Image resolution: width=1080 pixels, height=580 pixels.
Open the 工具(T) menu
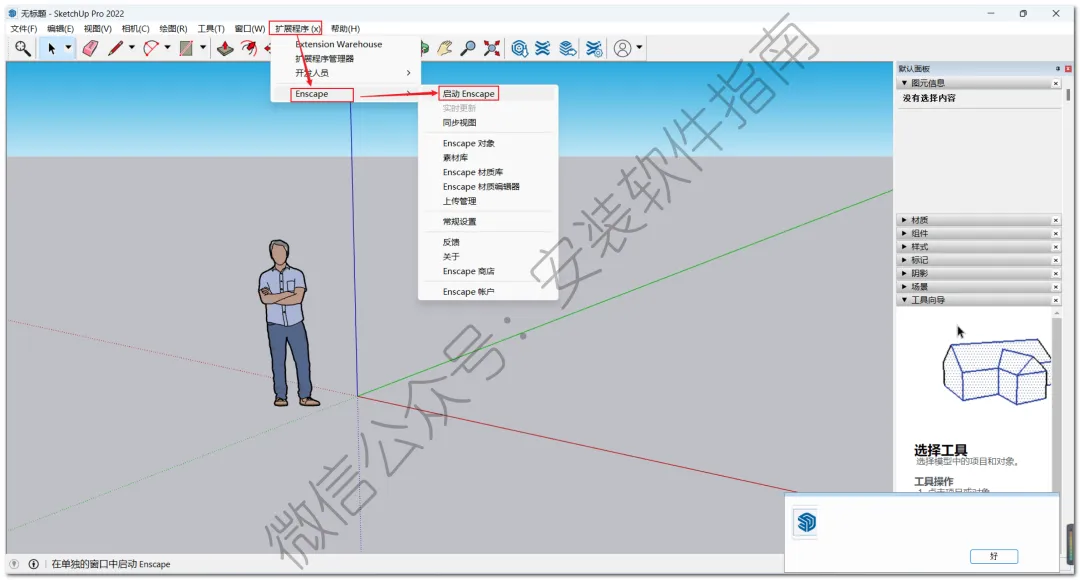pos(211,28)
